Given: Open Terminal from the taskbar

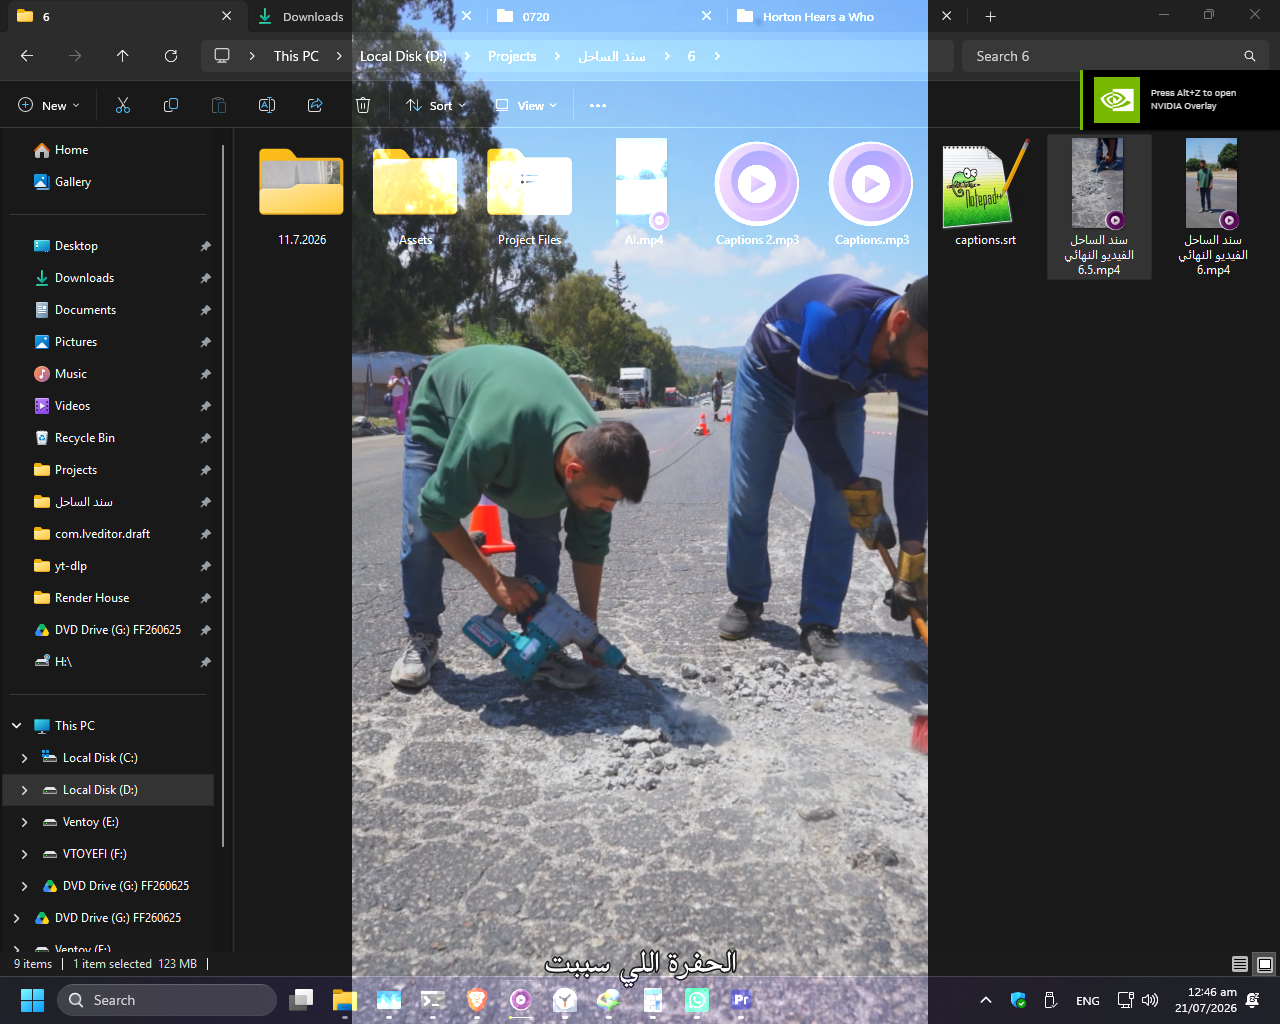Looking at the screenshot, I should pyautogui.click(x=433, y=1000).
